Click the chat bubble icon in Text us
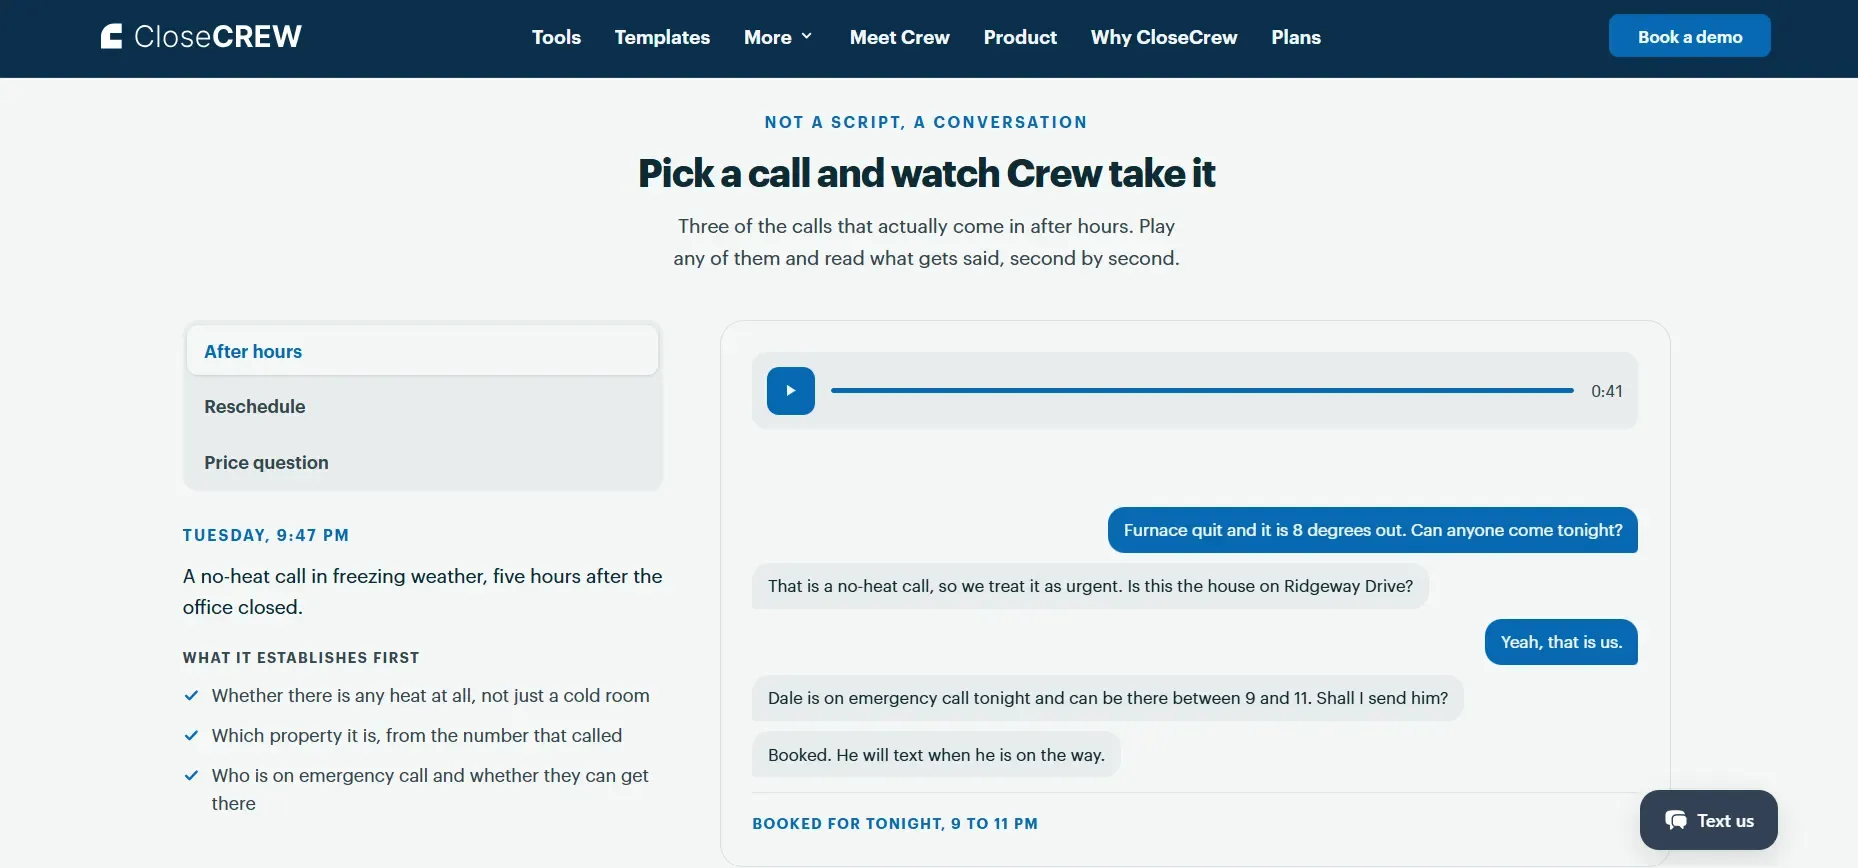Viewport: 1858px width, 868px height. (x=1676, y=821)
